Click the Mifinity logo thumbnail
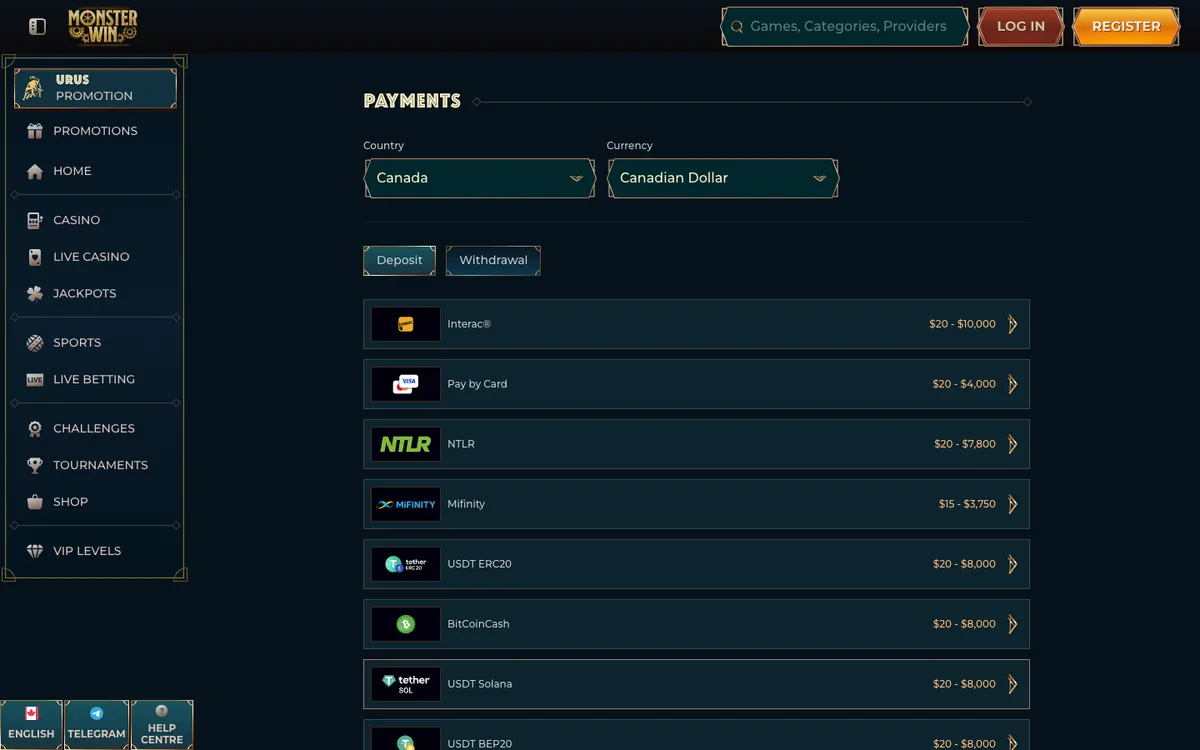The width and height of the screenshot is (1200, 750). pos(406,504)
